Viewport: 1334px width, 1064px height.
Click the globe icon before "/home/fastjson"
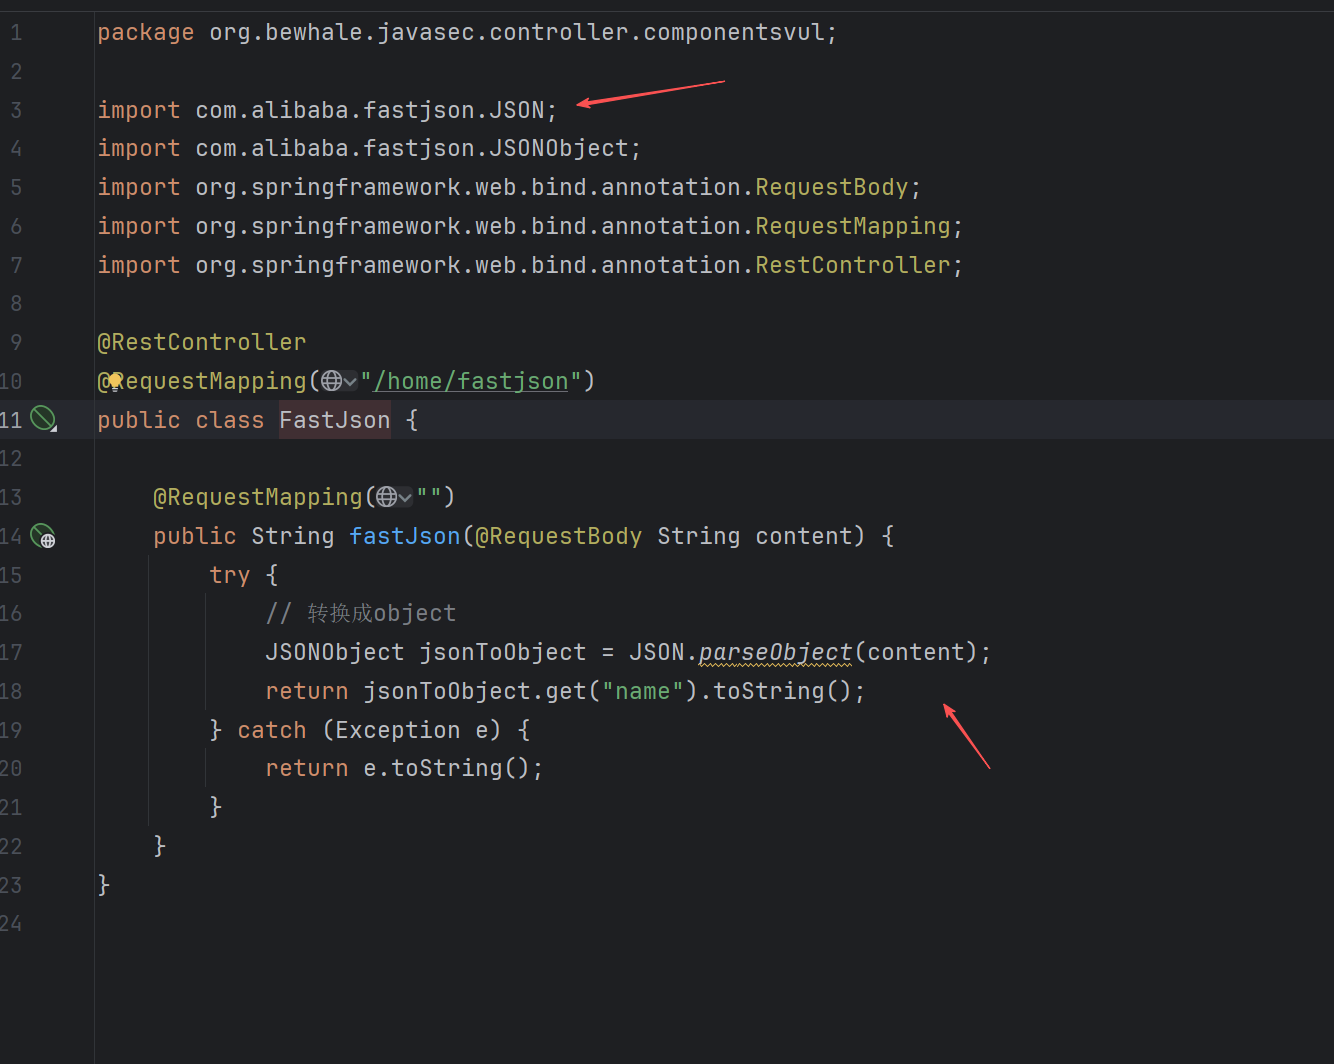point(332,381)
